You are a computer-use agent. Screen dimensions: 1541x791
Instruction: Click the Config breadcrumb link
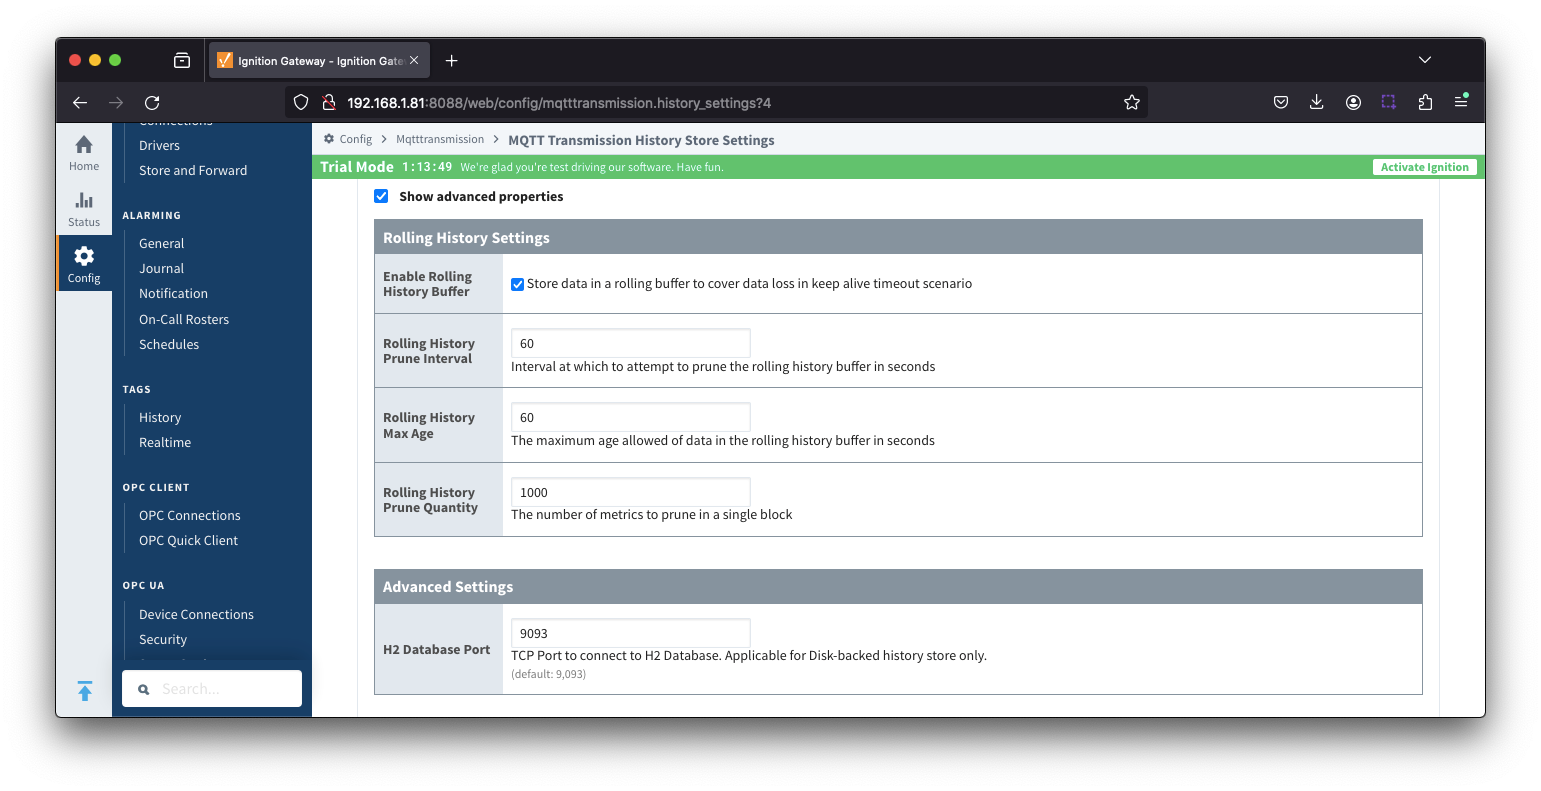pos(355,139)
